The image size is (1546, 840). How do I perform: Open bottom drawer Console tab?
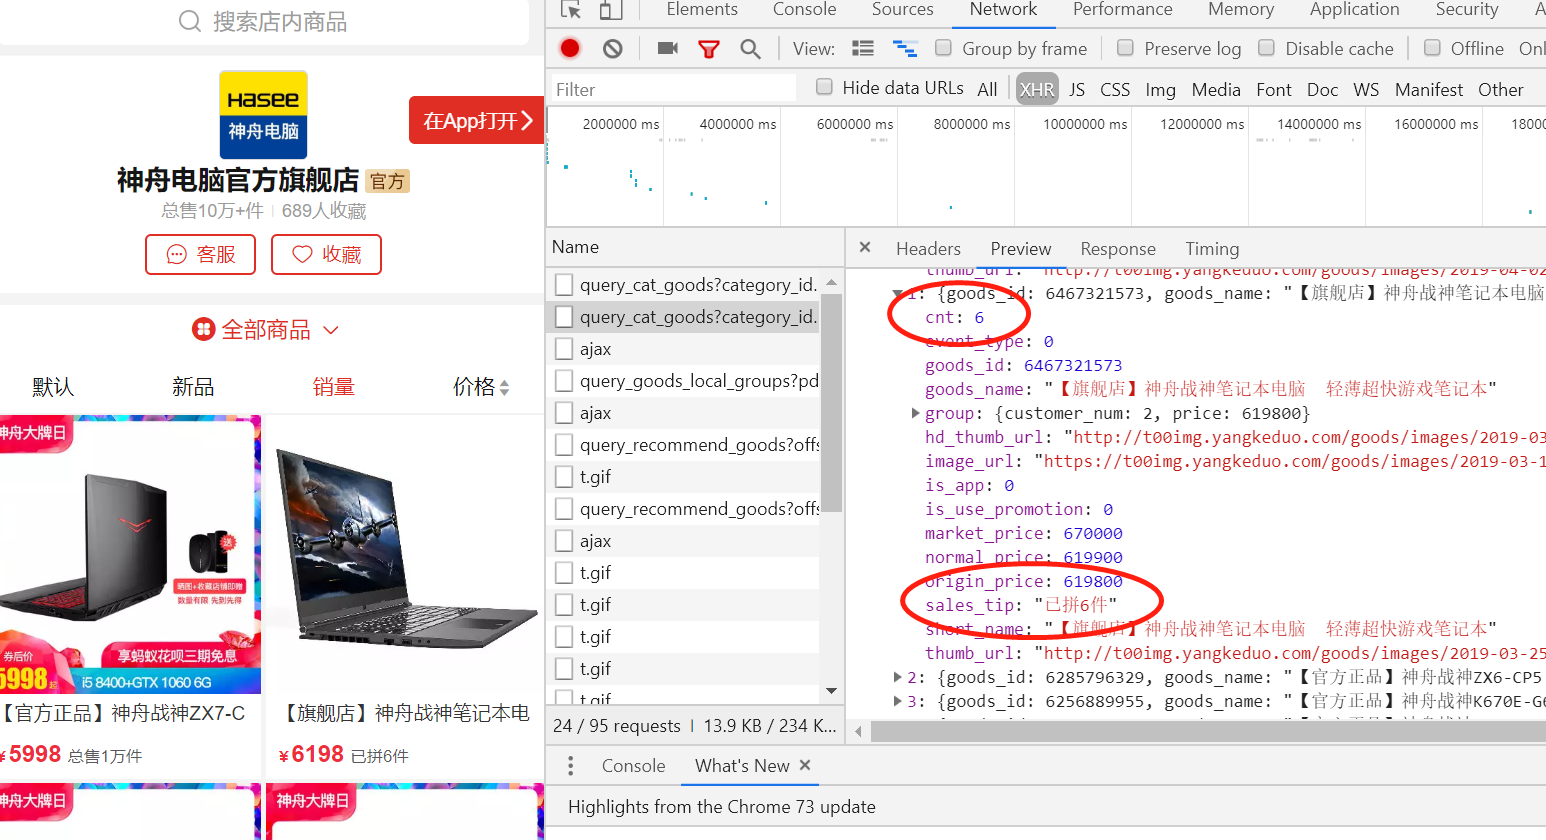[x=633, y=765]
